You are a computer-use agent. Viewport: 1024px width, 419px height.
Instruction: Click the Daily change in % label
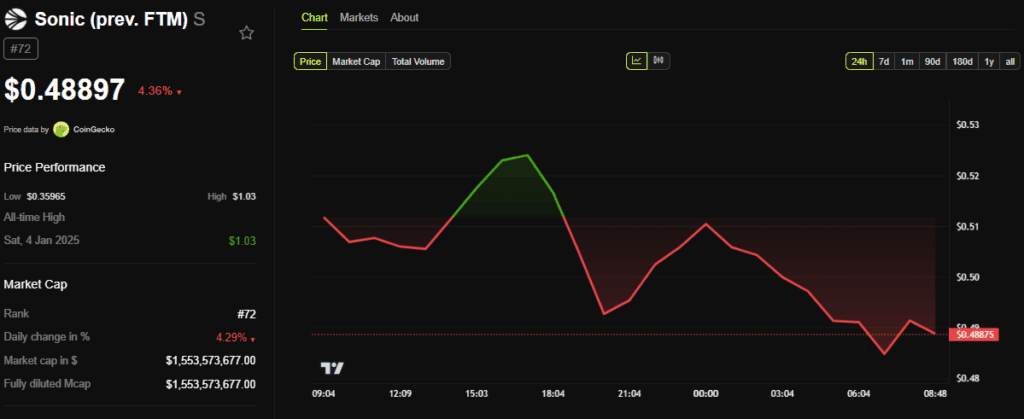click(x=47, y=337)
